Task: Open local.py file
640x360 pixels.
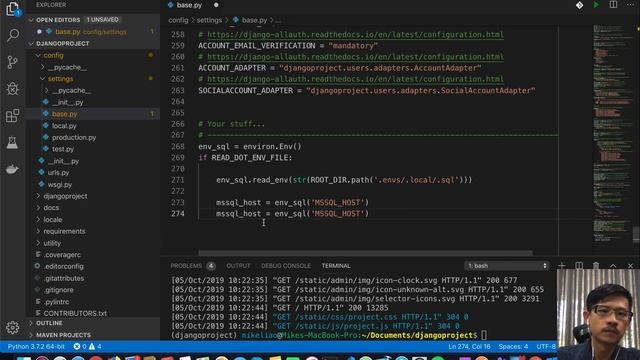Action: click(x=64, y=126)
